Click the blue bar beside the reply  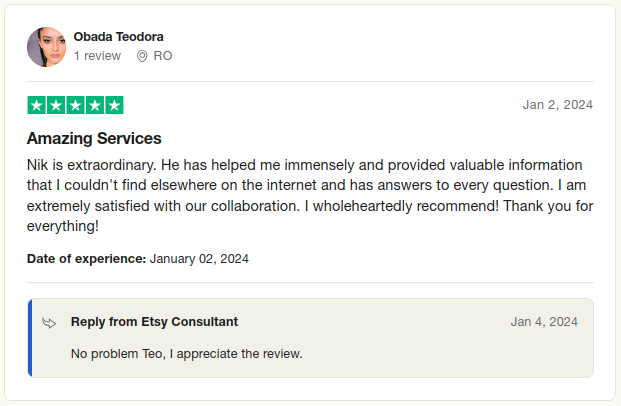30,338
